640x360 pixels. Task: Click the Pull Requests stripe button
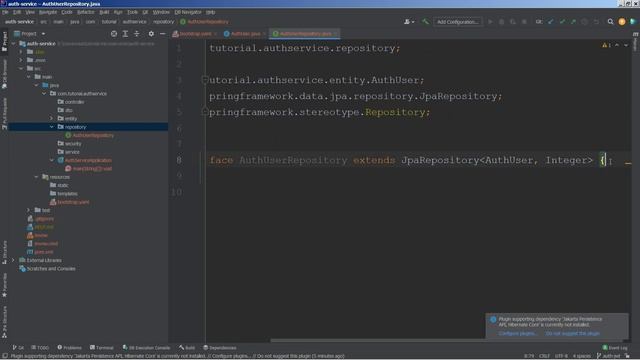[x=4, y=114]
